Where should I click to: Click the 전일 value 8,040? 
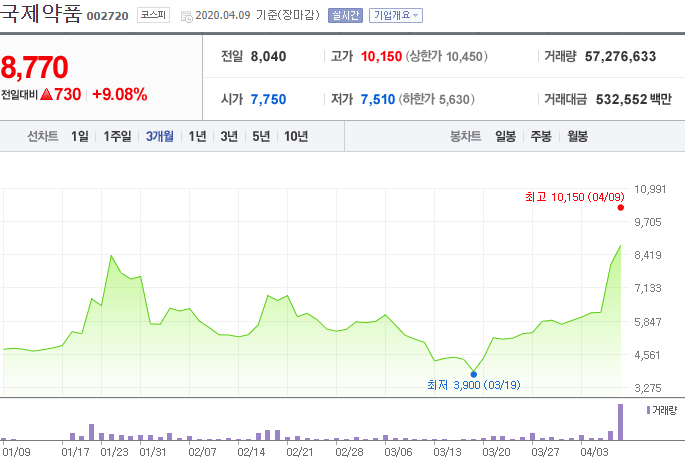coord(268,56)
